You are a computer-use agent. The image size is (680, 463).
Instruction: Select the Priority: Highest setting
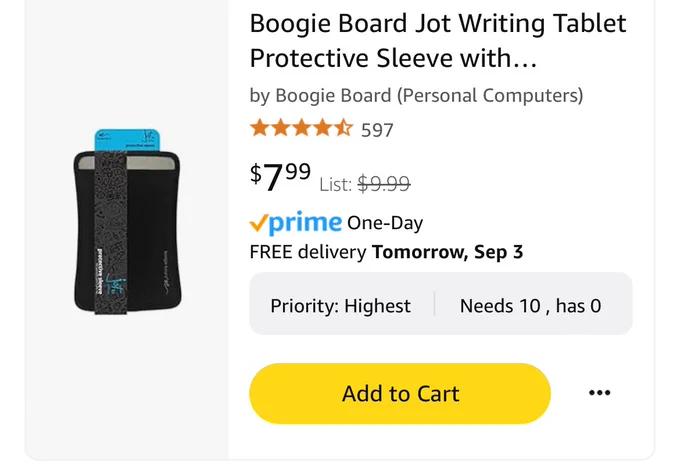pos(340,306)
